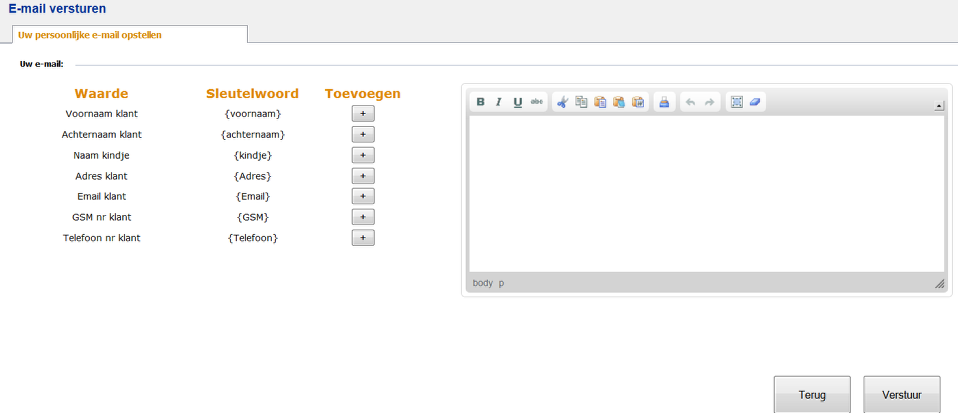This screenshot has height=413, width=958.
Task: Add the {Email} keyword via plus button
Action: point(363,196)
